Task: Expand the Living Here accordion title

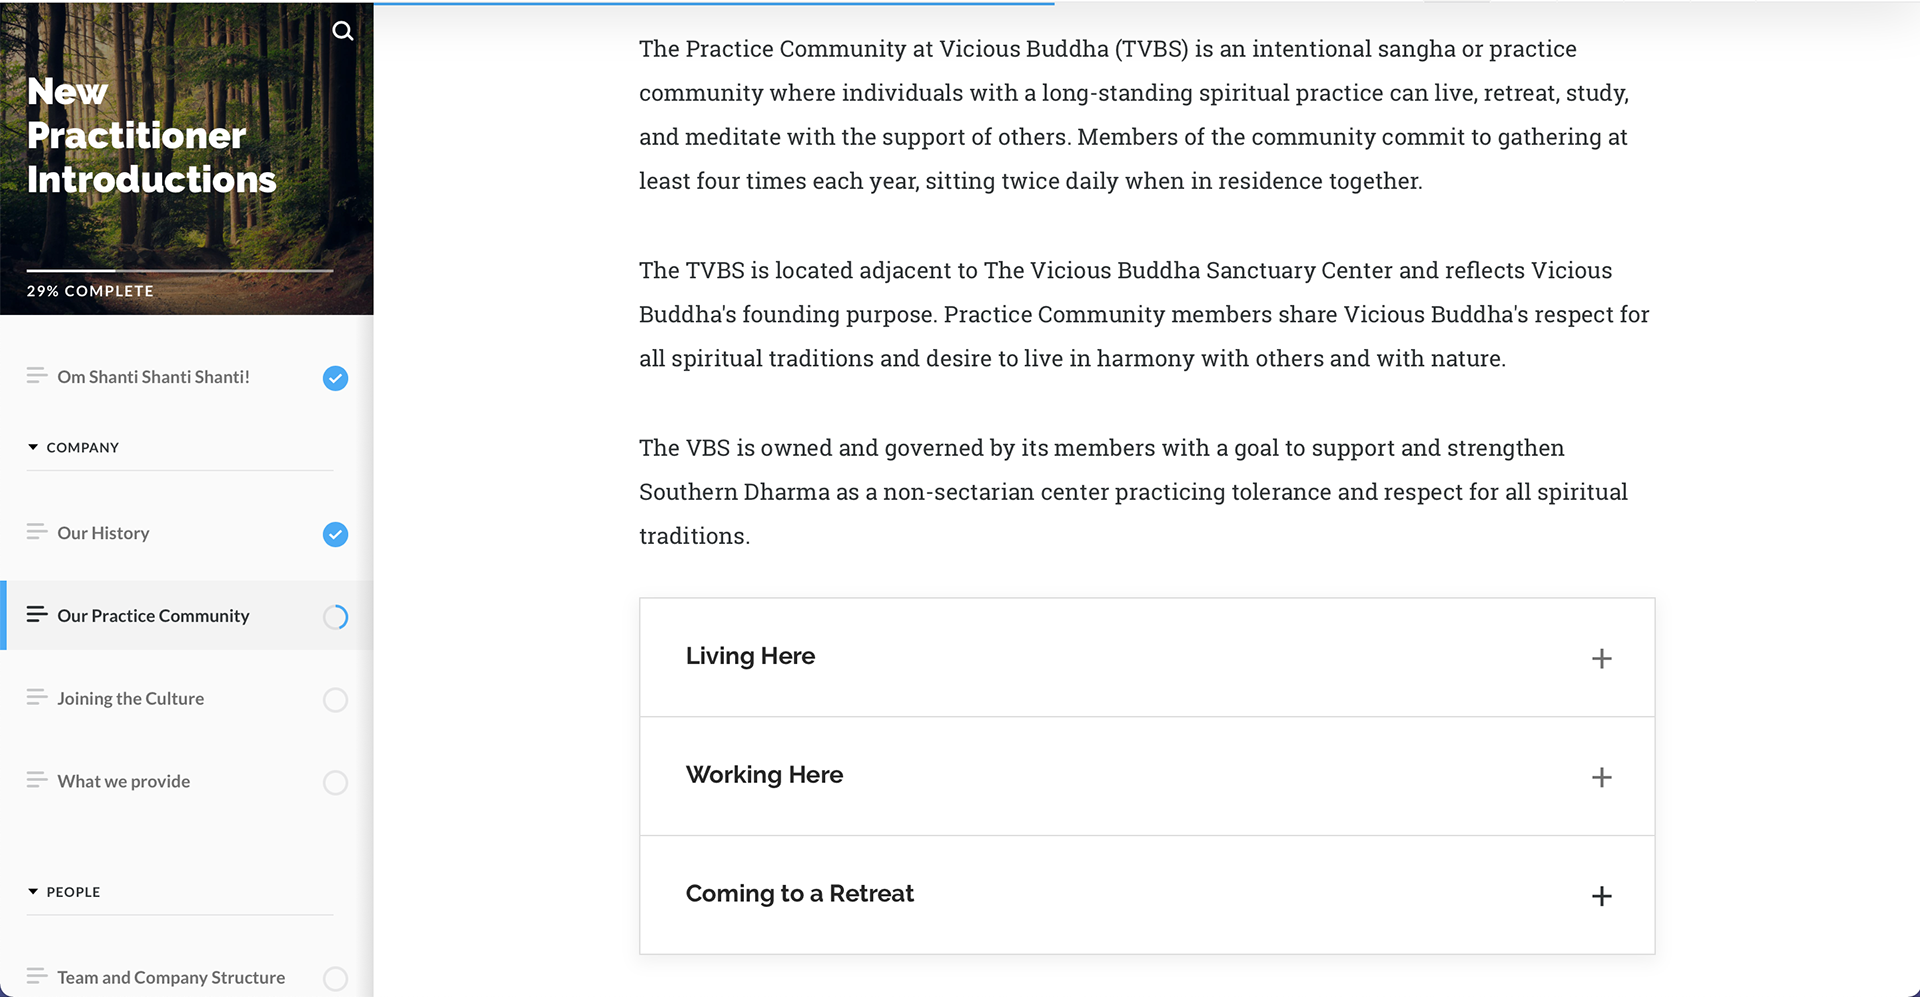Action: (750, 656)
